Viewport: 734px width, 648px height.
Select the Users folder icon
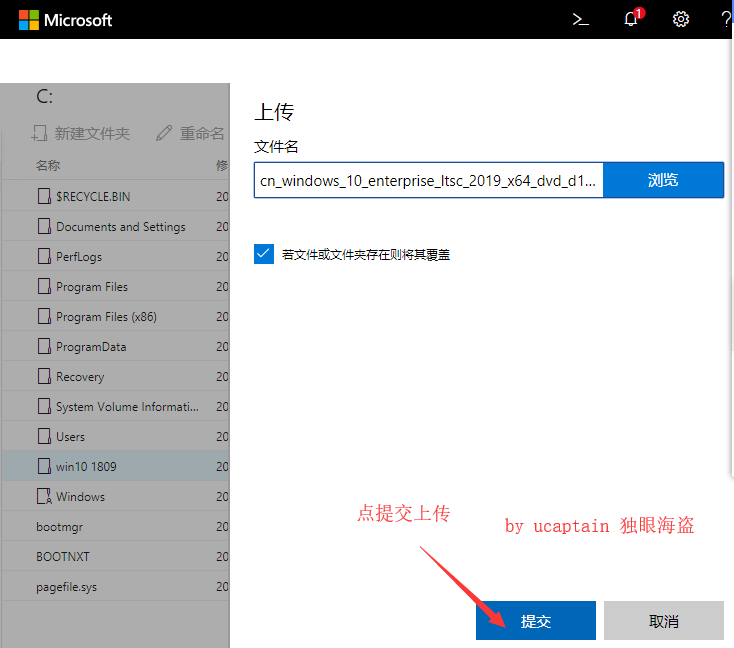pos(44,436)
